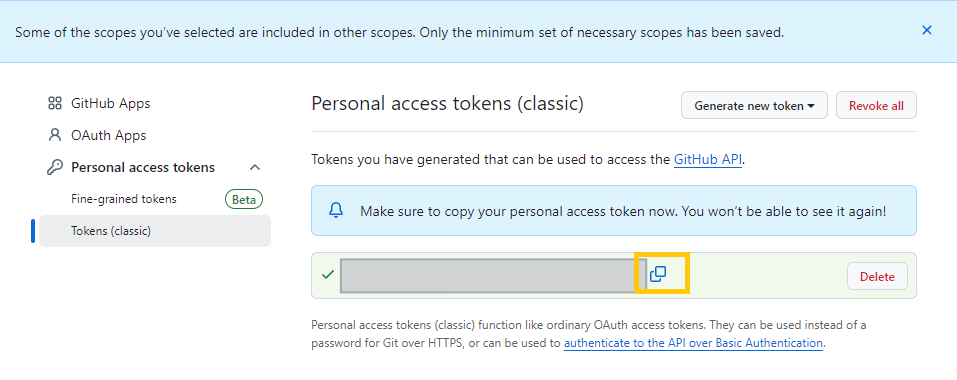This screenshot has height=380, width=957.
Task: Click the OAuth Apps person icon
Action: [55, 135]
